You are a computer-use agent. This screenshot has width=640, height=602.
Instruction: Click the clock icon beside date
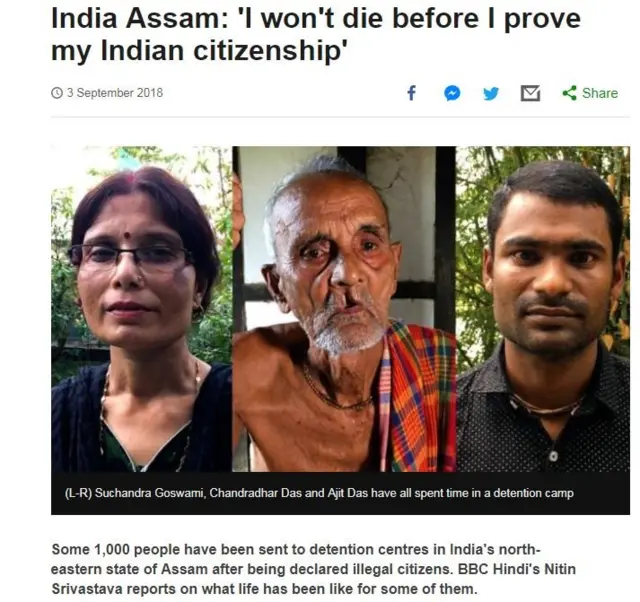pyautogui.click(x=57, y=93)
